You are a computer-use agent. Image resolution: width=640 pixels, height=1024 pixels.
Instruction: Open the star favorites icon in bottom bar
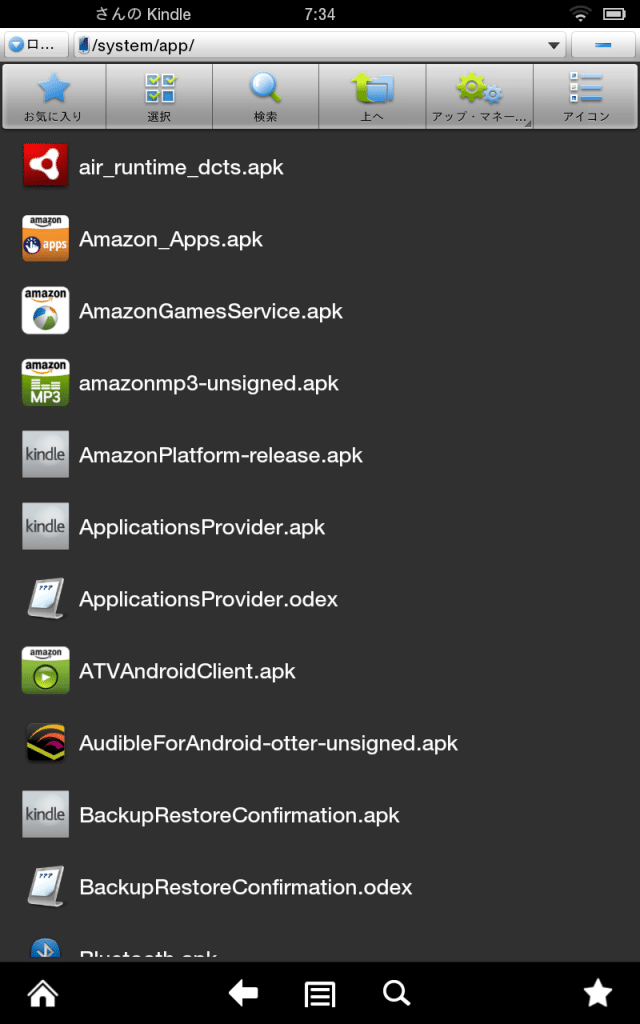tap(597, 993)
